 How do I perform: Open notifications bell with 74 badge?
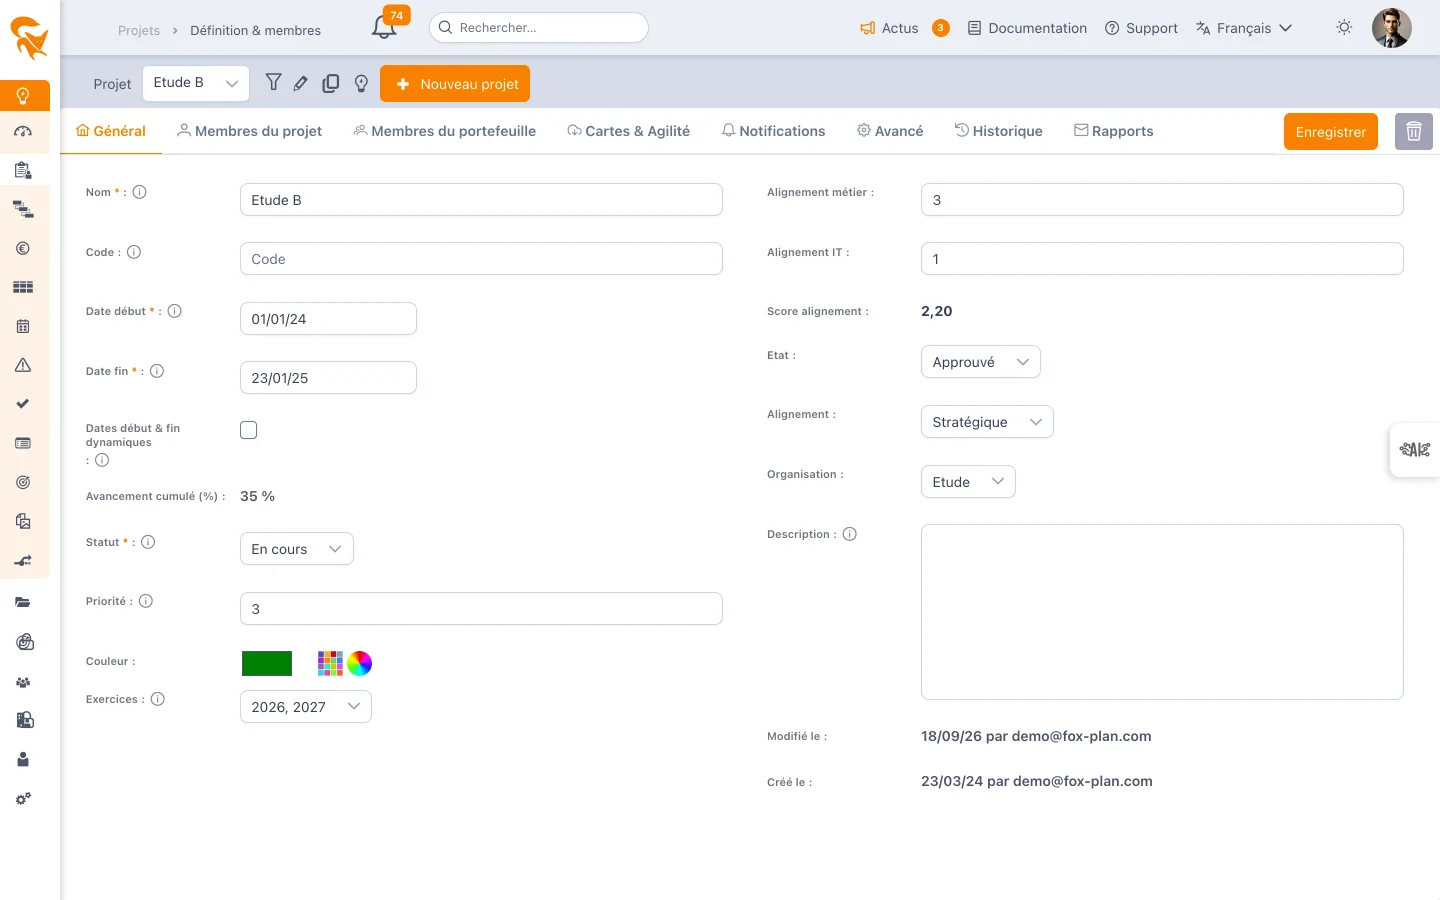coord(386,25)
